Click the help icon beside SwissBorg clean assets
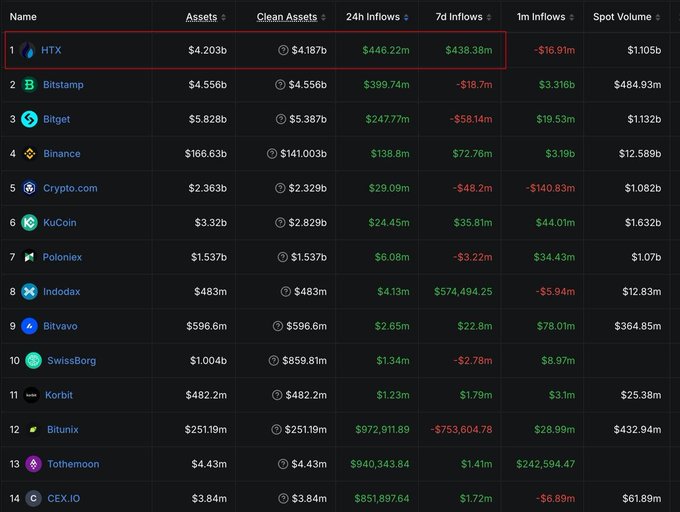680x512 pixels. point(274,361)
